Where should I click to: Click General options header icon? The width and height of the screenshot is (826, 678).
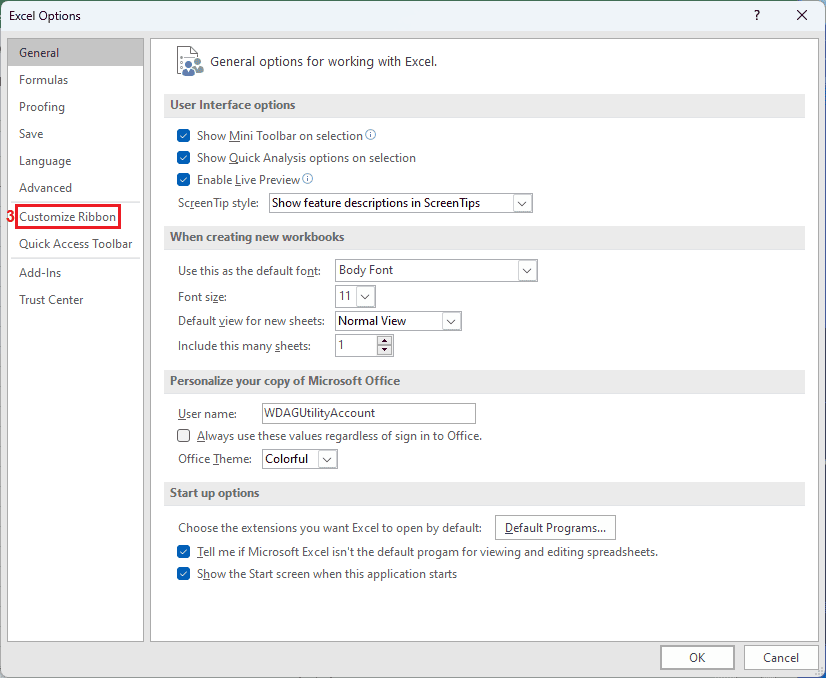tap(190, 61)
